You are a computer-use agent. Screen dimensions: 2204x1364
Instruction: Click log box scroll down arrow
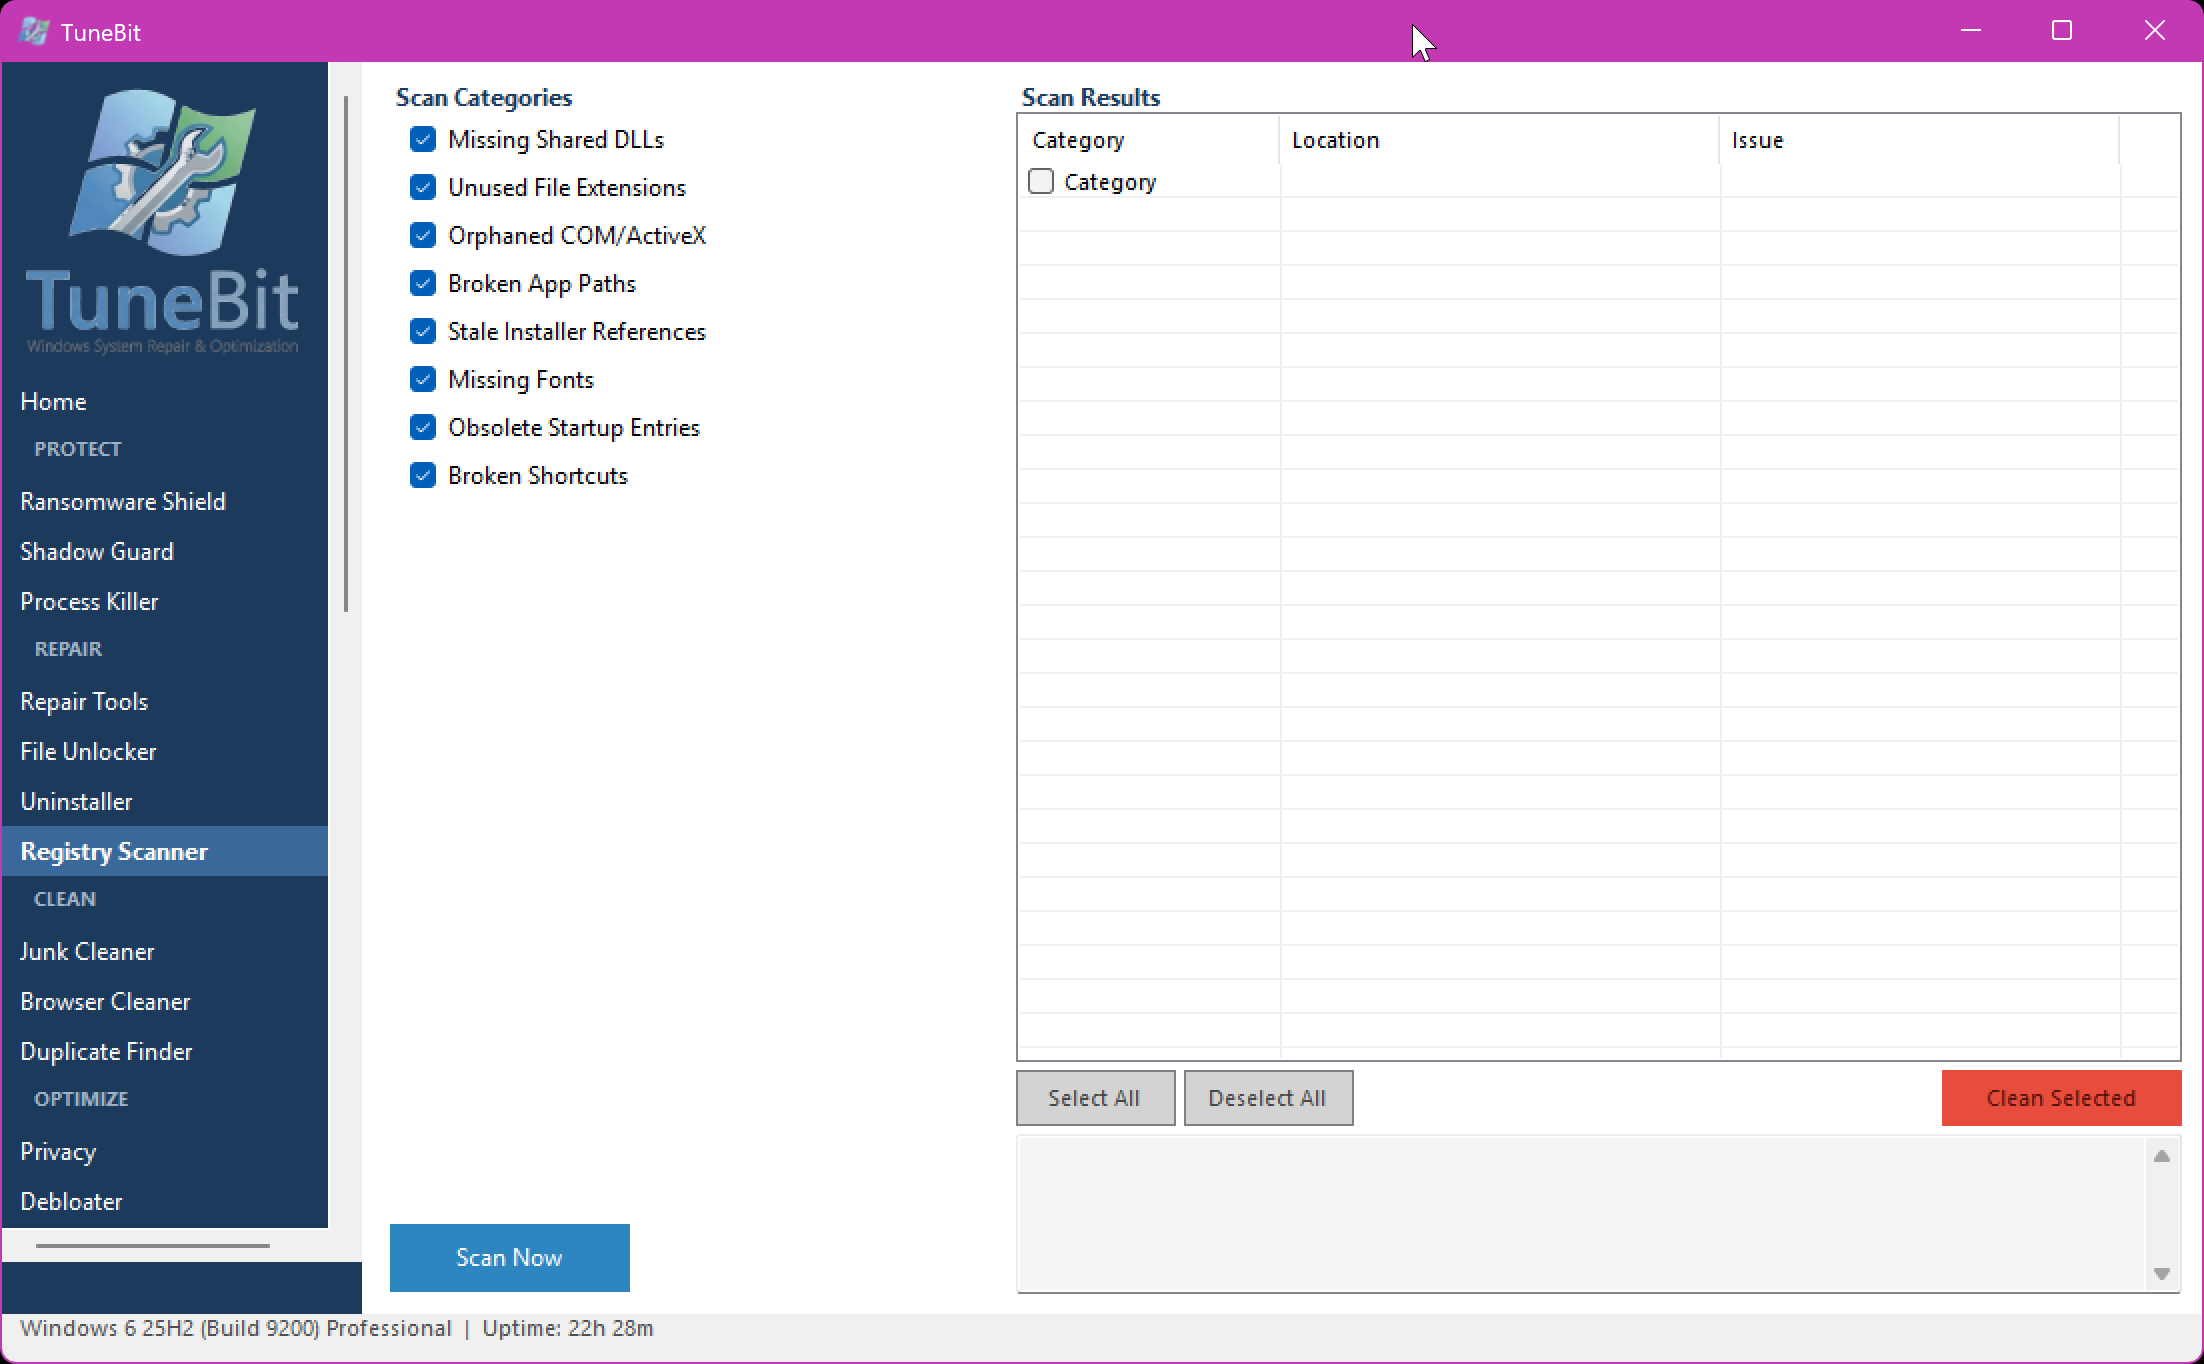point(2162,1274)
